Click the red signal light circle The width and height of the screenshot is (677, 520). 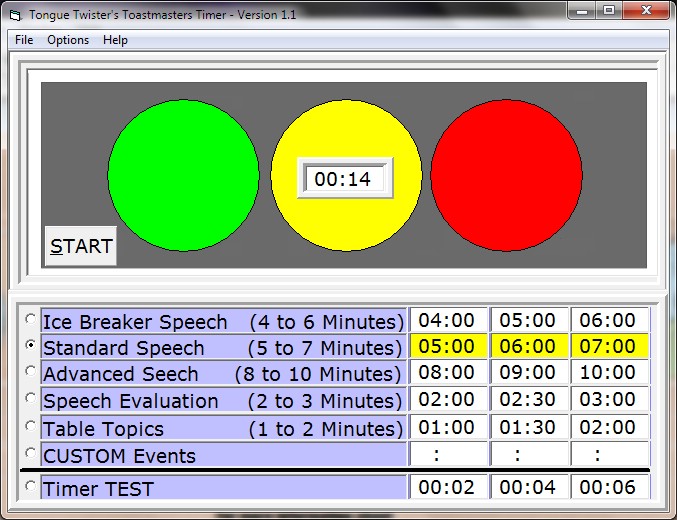pyautogui.click(x=506, y=175)
